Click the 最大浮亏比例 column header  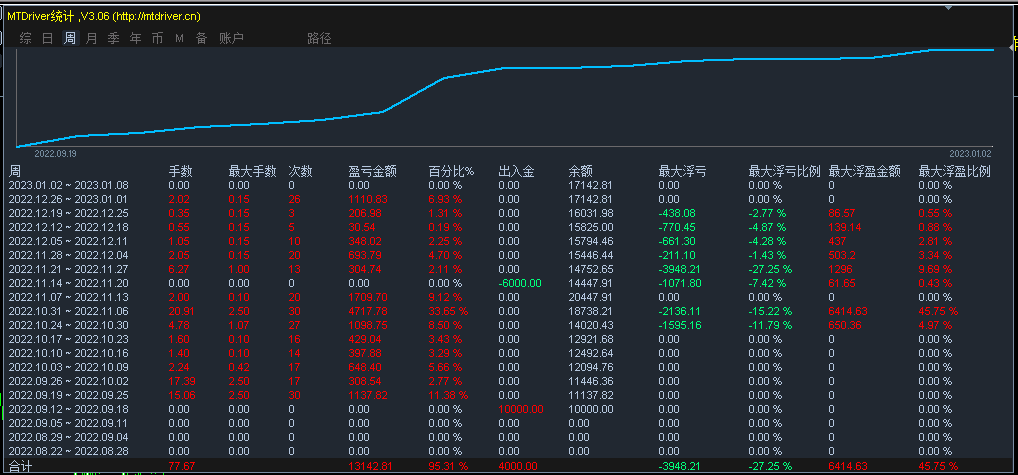coord(785,171)
